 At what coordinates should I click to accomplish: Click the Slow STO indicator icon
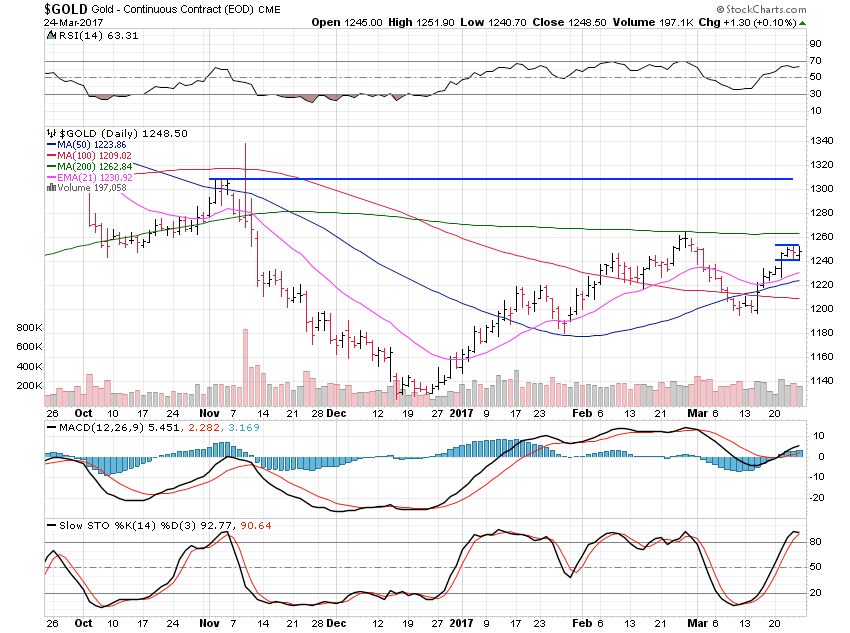point(50,525)
